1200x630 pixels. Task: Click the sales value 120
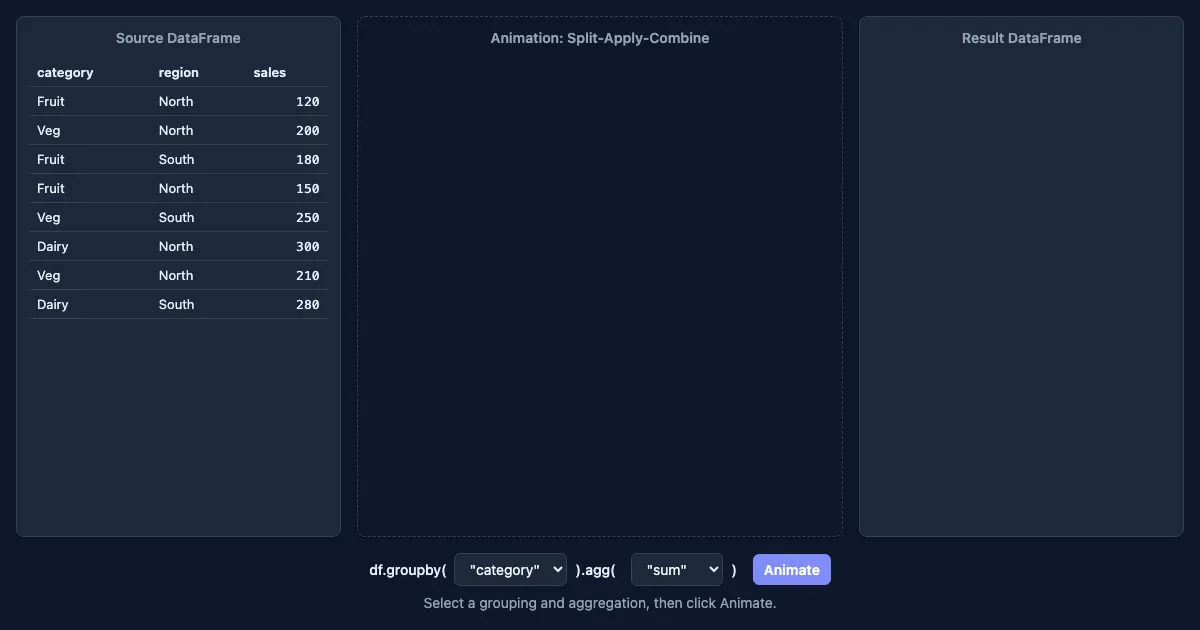point(308,102)
